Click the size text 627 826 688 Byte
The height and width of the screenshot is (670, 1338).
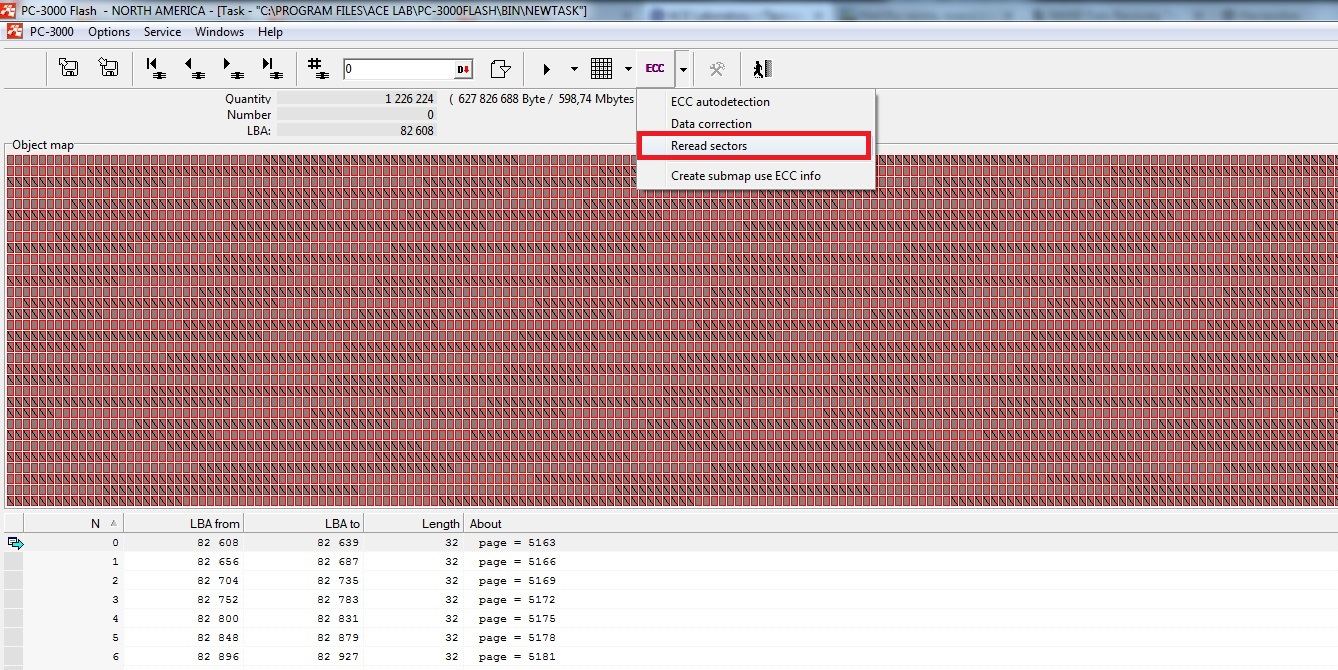coord(501,99)
